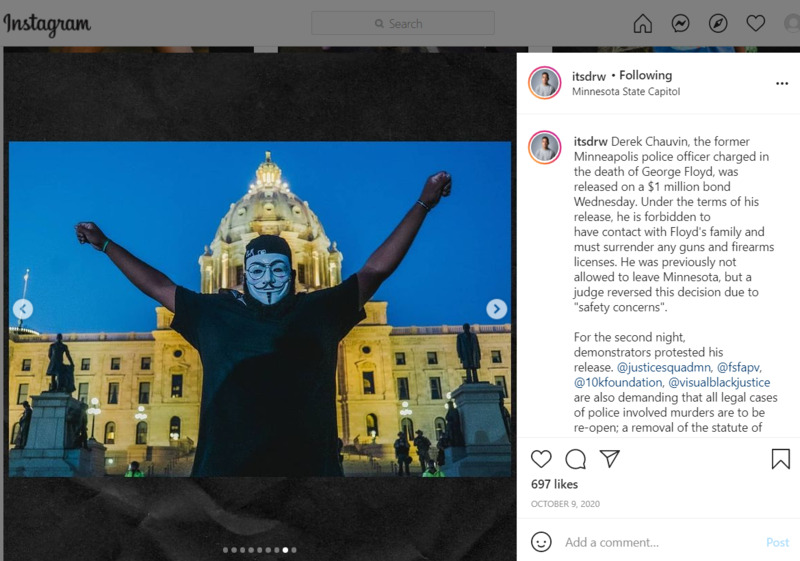The image size is (800, 561).
Task: Open Messenger direct messages icon
Action: pyautogui.click(x=681, y=23)
